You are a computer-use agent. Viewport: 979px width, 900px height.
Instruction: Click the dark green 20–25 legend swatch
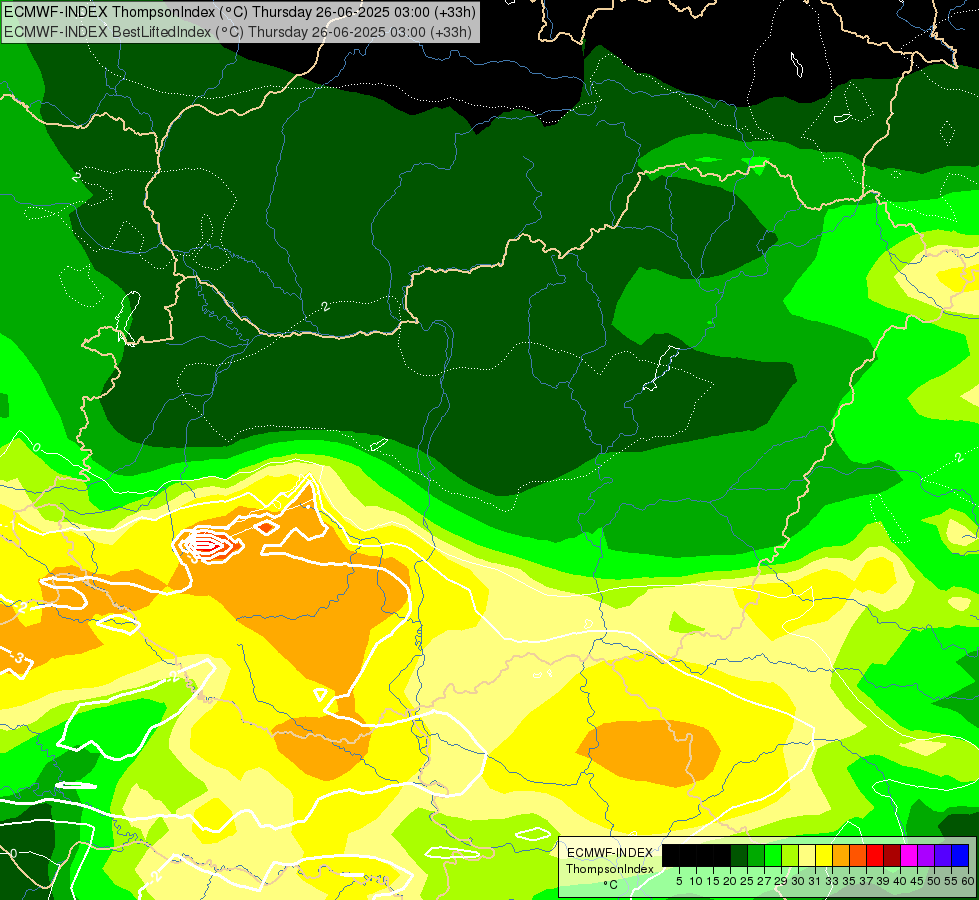[739, 855]
